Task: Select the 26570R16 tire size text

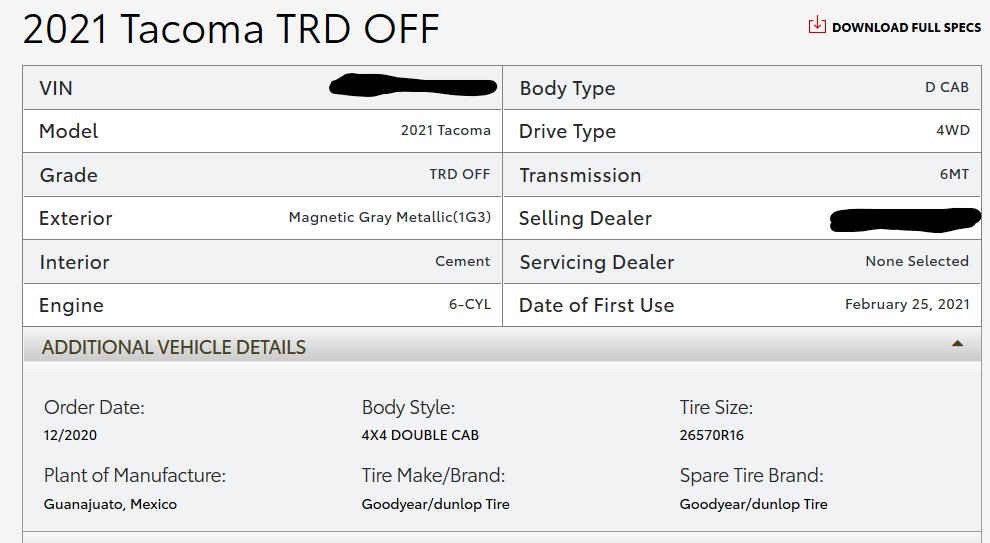Action: pyautogui.click(x=712, y=435)
